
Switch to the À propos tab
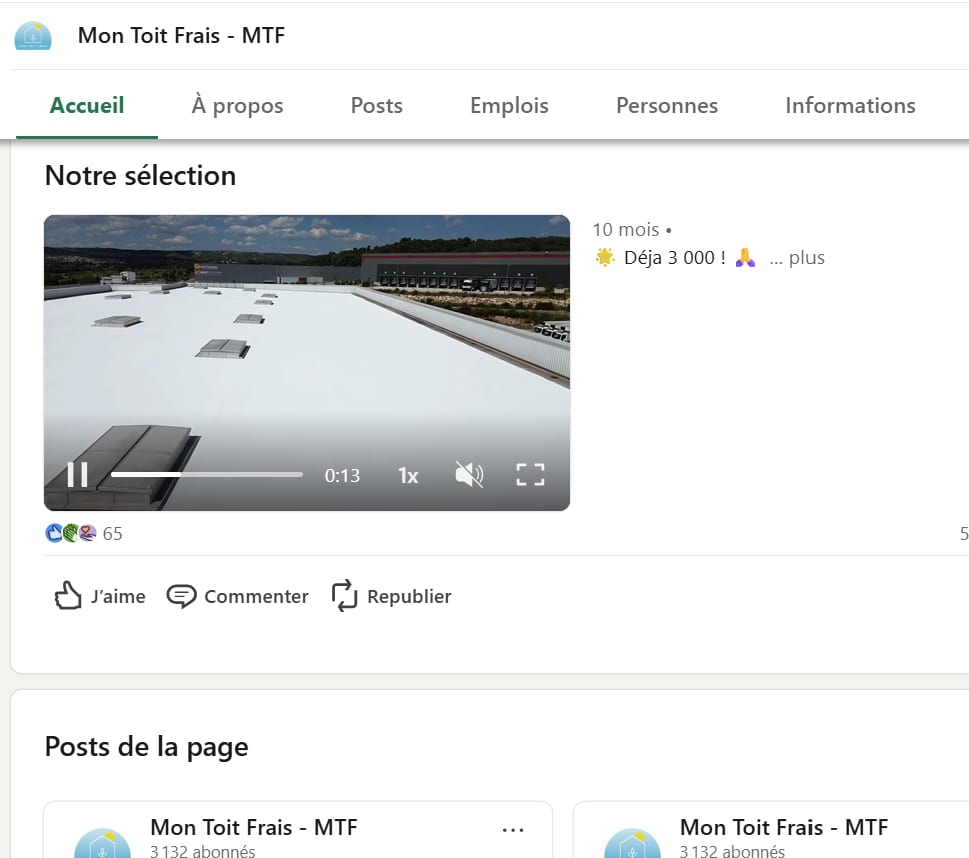pos(237,106)
